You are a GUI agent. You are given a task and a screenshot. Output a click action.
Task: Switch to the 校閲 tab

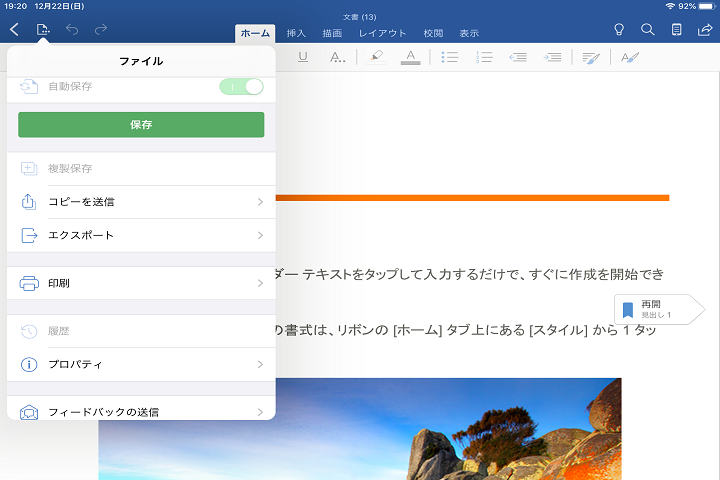pos(433,33)
